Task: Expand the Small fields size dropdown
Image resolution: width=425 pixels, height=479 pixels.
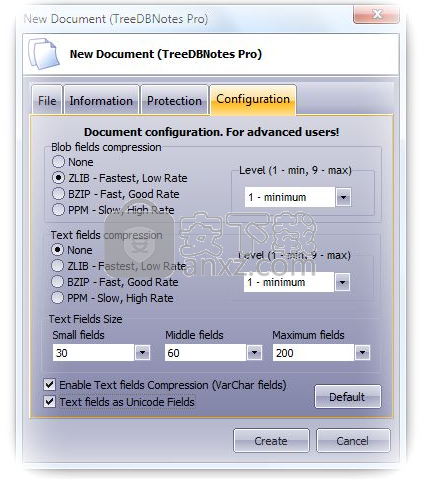Action: (142, 353)
